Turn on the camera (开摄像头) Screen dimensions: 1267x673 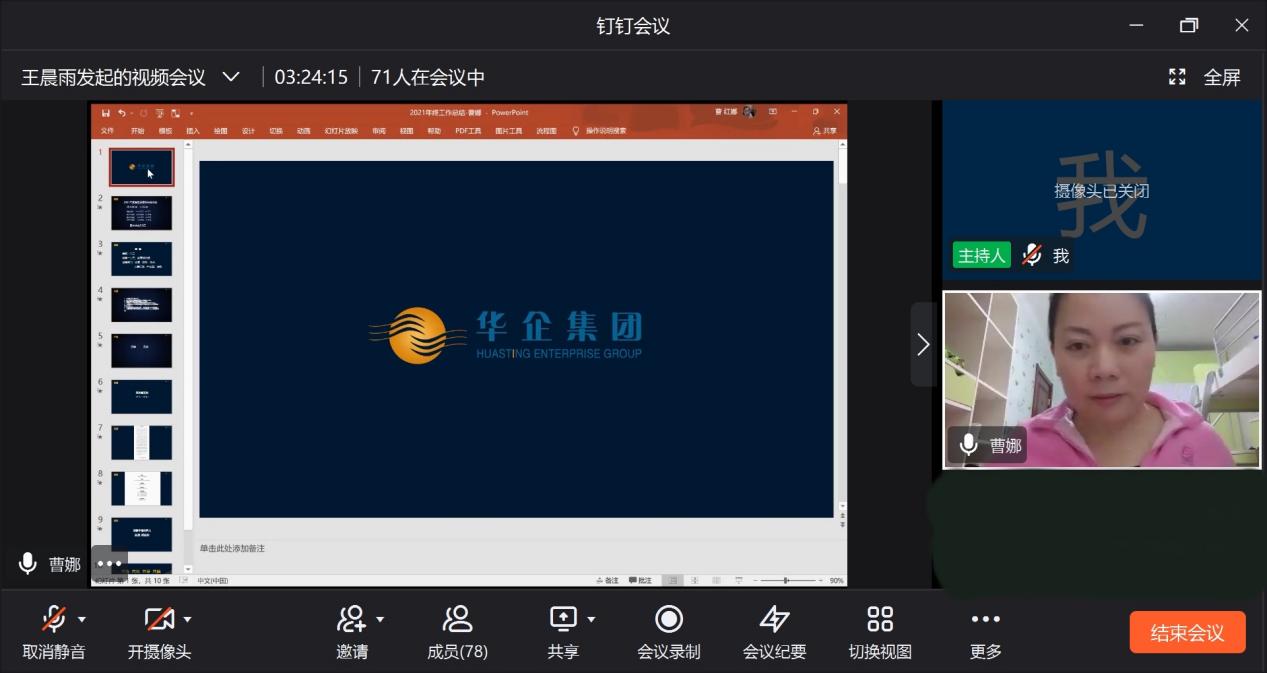point(158,620)
